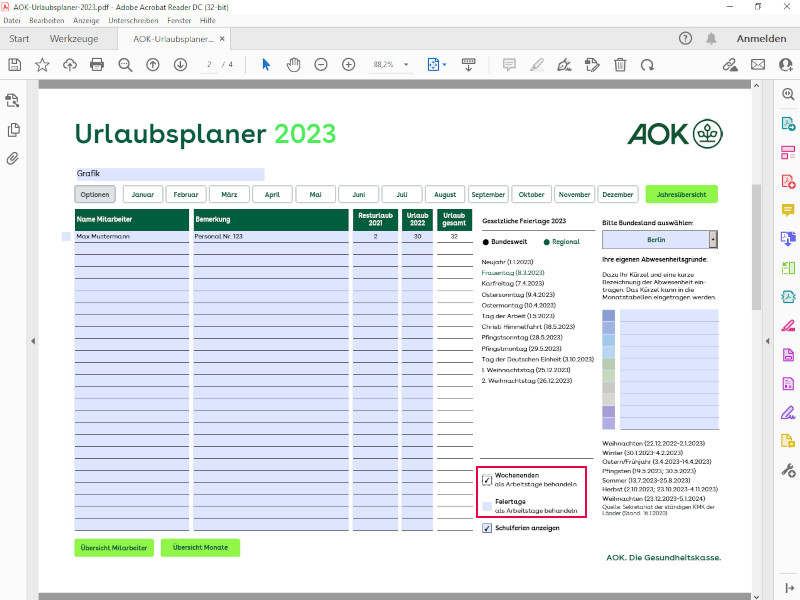Open the Datei menu

[x=12, y=20]
